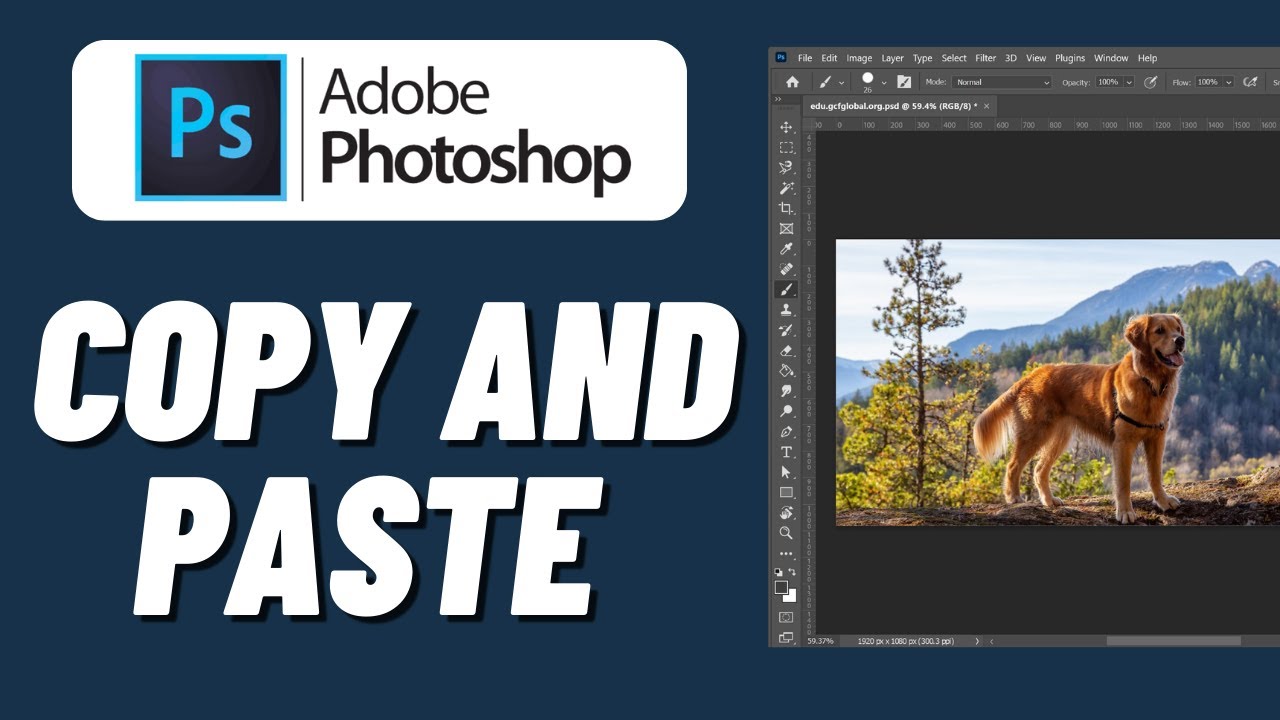Image resolution: width=1280 pixels, height=720 pixels.
Task: Open the brush preset picker arrow
Action: click(x=884, y=82)
